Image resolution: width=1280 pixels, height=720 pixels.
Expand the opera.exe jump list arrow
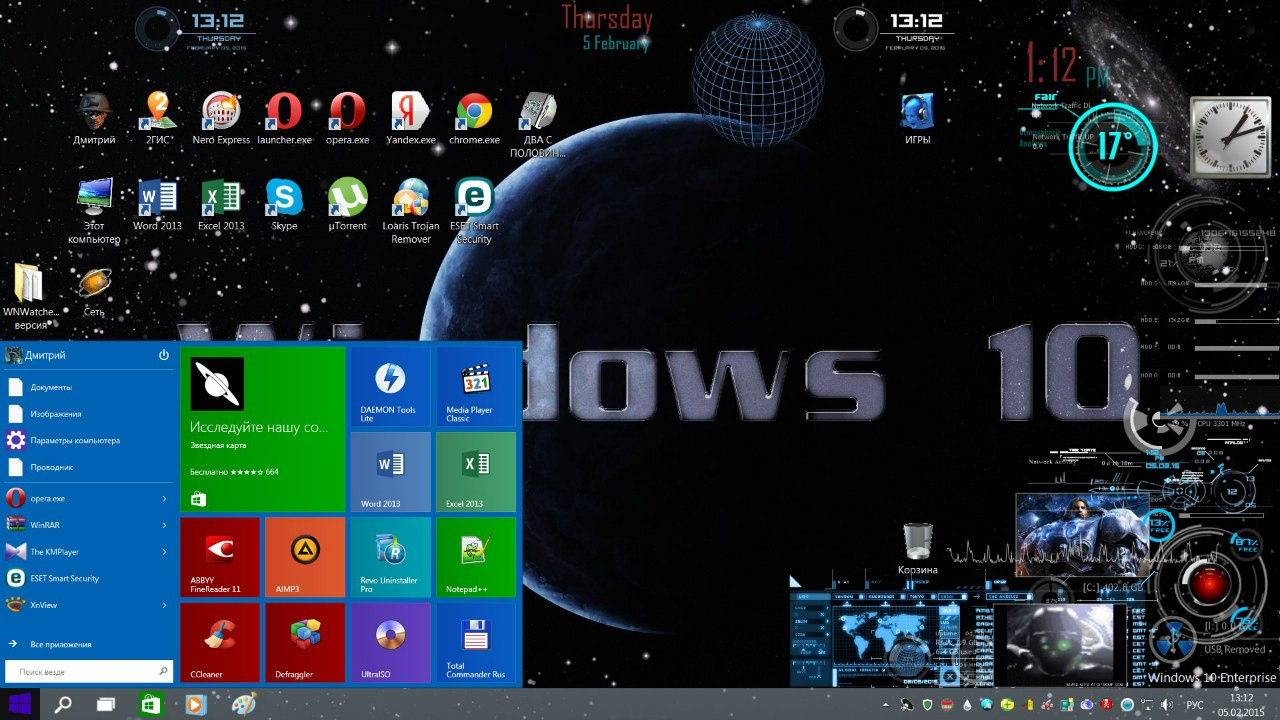pos(164,498)
